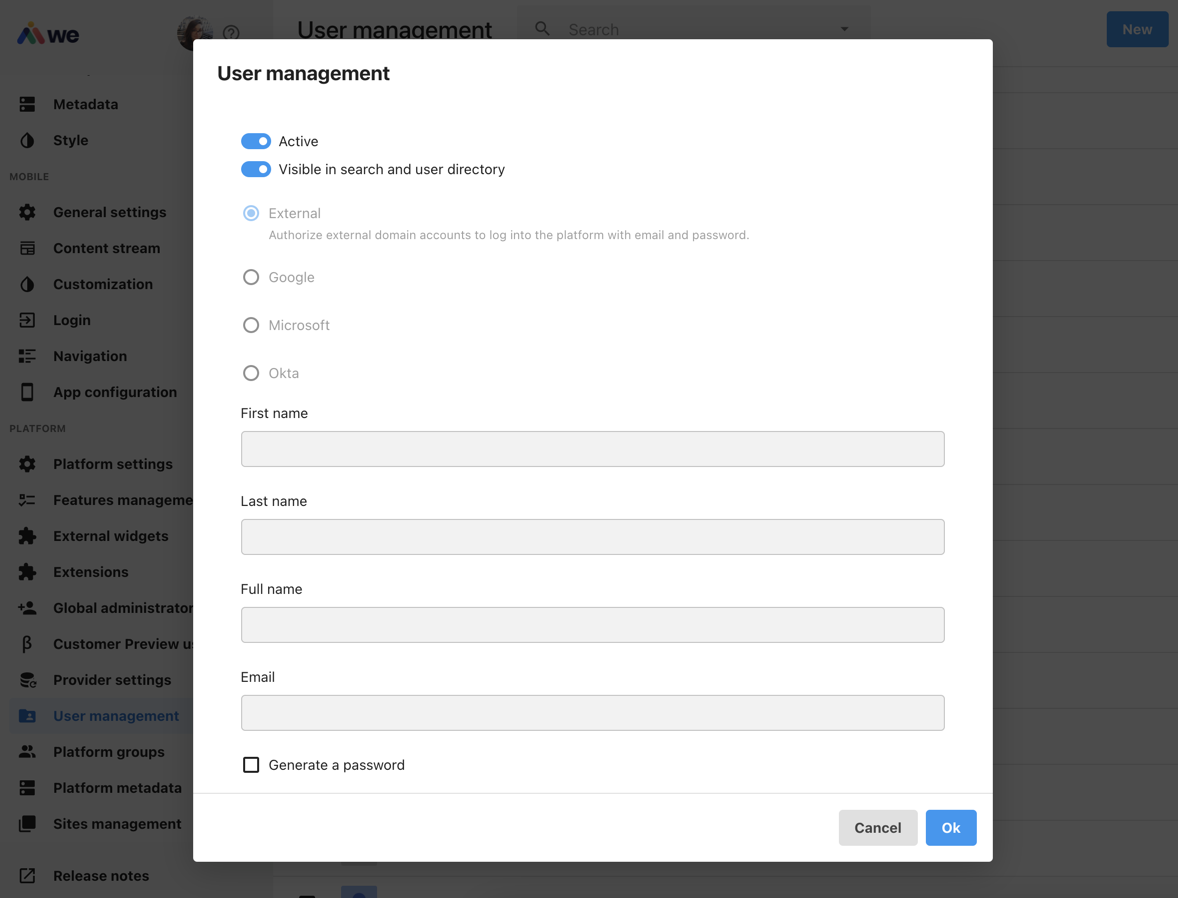Open the help question mark icon
This screenshot has height=898, width=1178.
click(x=231, y=33)
